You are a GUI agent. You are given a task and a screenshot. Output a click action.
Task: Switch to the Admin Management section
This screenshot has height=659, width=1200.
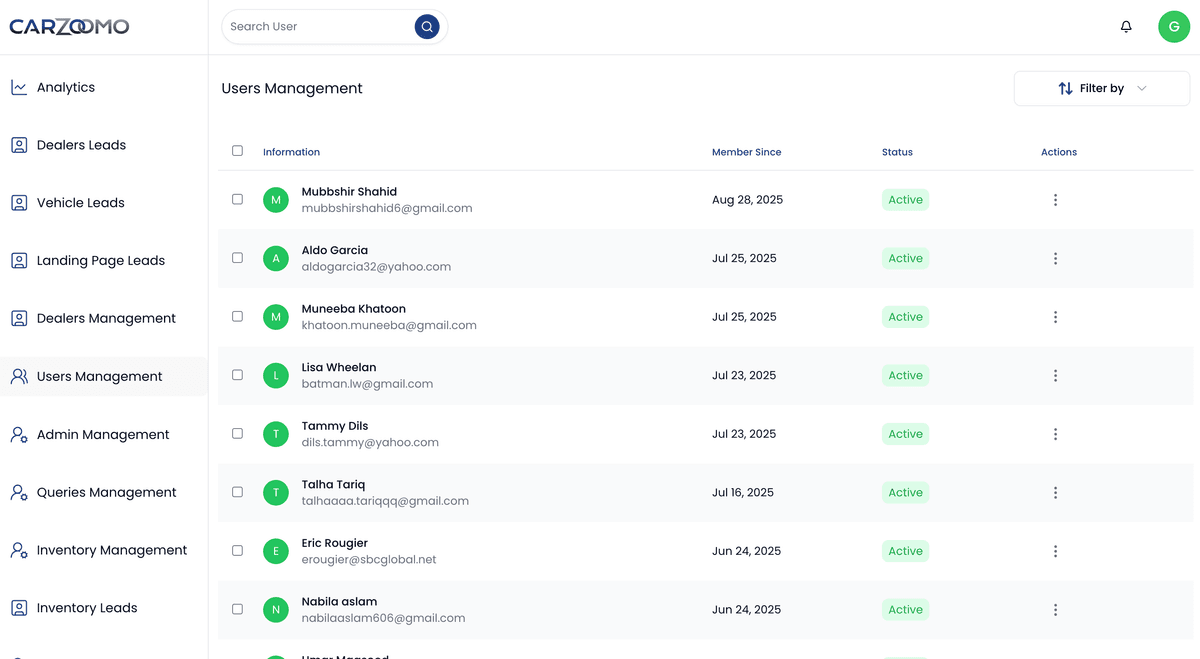click(102, 434)
